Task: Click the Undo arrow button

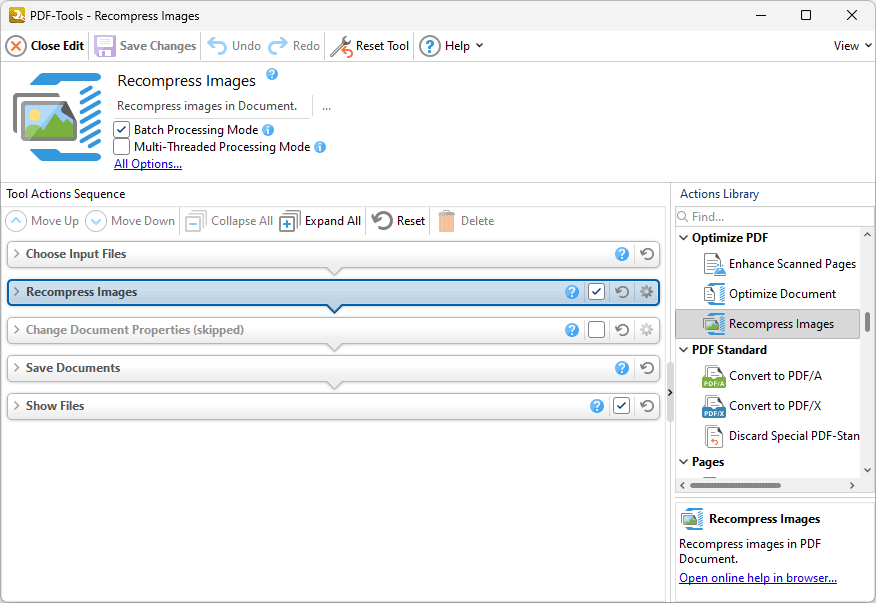Action: pyautogui.click(x=234, y=46)
